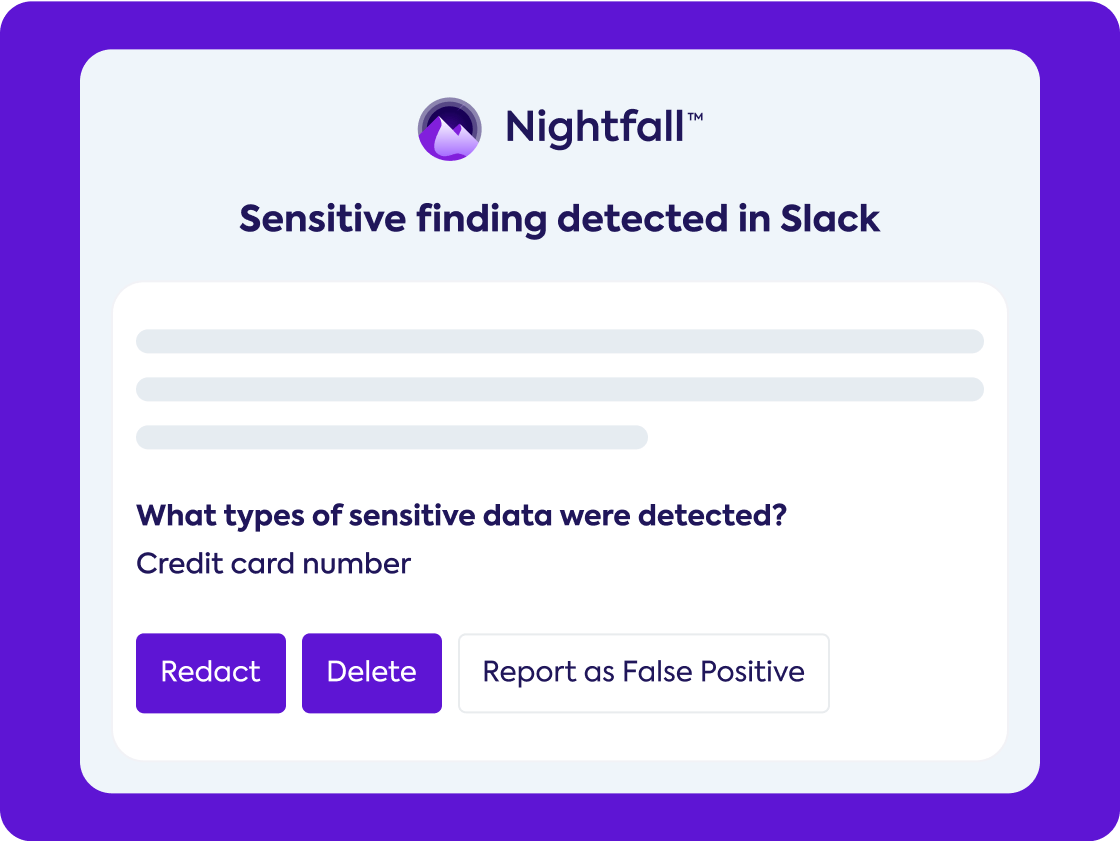This screenshot has height=841, width=1120.
Task: Click the Nightfall mountain logo icon
Action: 449,129
